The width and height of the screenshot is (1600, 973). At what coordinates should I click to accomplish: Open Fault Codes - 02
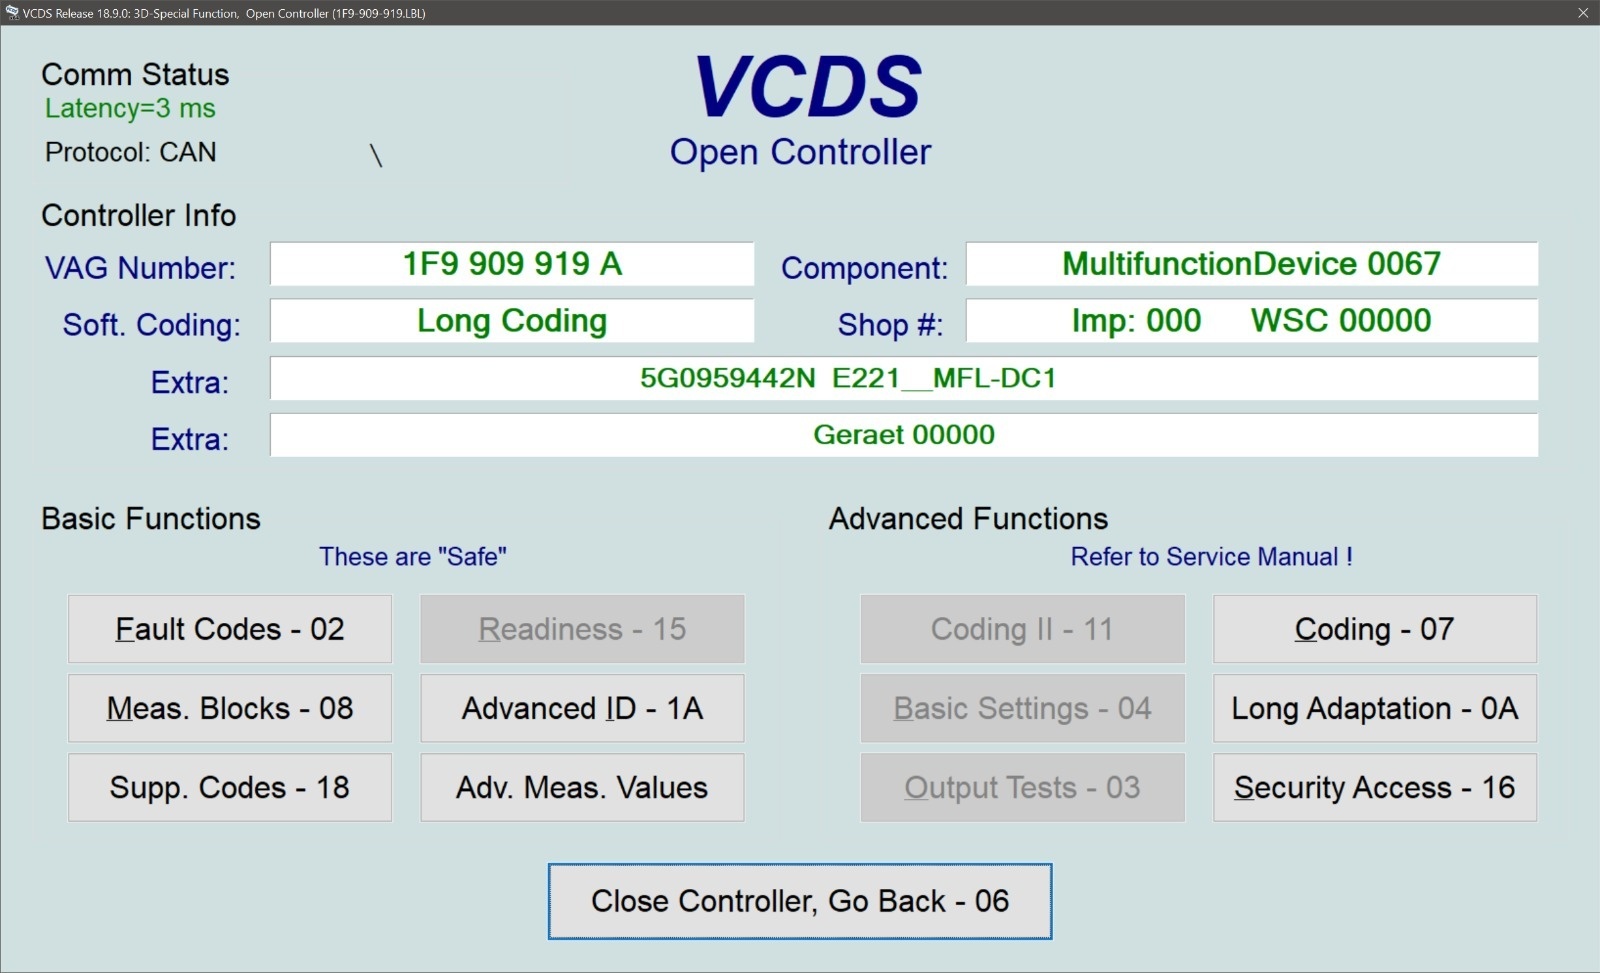point(230,629)
